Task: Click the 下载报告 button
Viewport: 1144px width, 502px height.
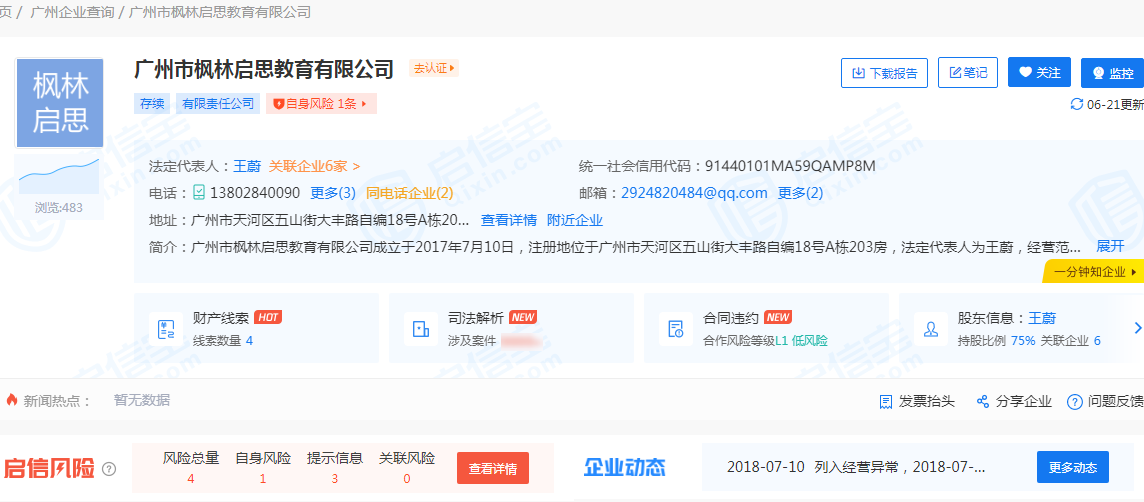Action: [x=884, y=73]
